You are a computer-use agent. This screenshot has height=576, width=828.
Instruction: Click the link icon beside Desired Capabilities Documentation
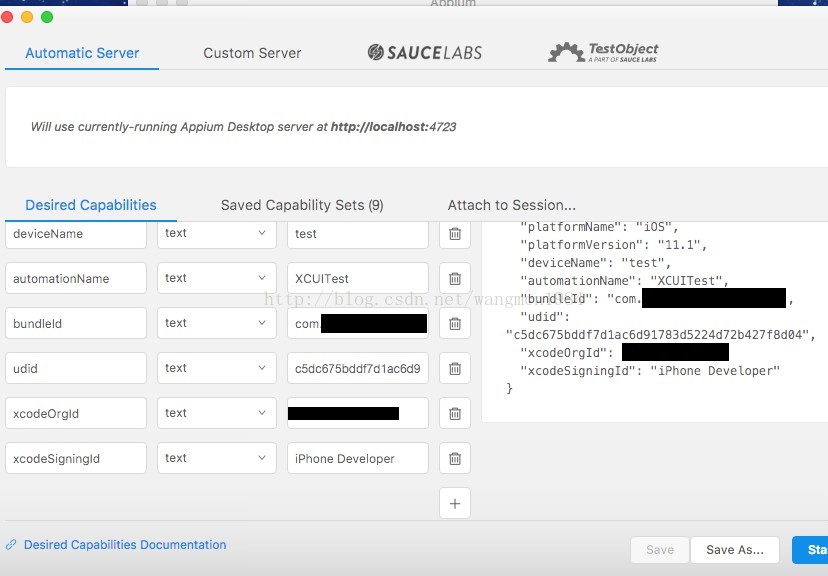11,544
